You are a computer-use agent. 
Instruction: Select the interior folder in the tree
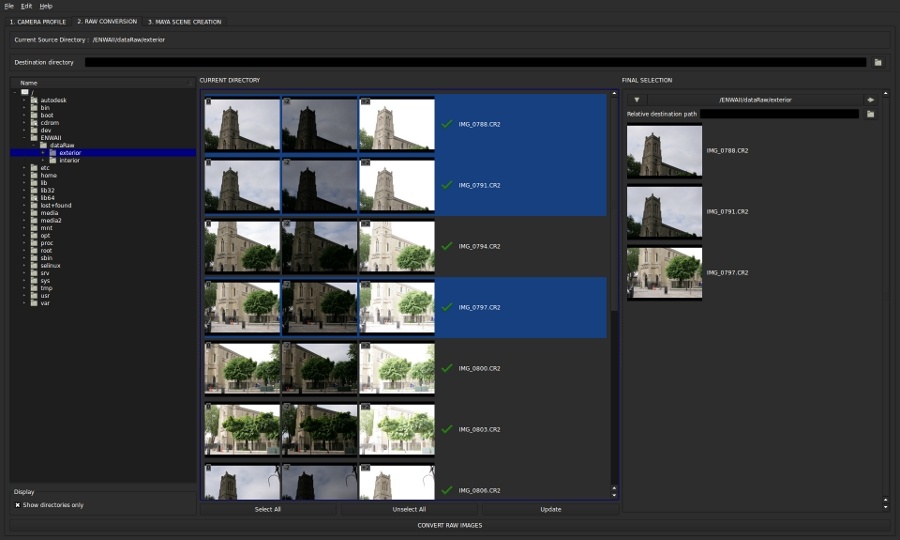[69, 160]
